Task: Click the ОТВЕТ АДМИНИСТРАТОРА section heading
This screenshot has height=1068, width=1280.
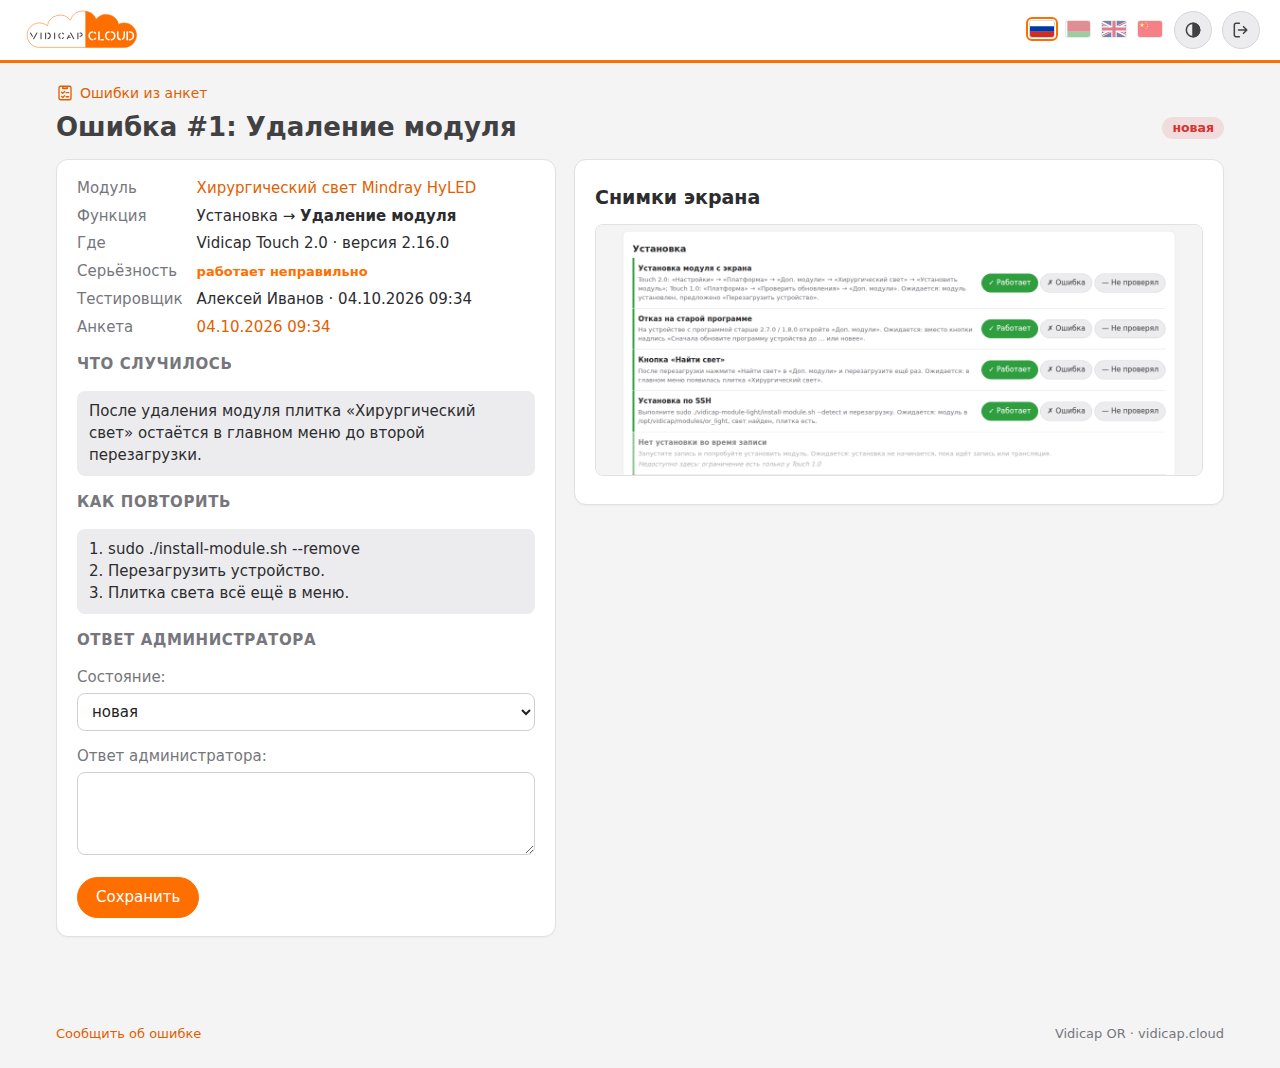Action: click(x=196, y=639)
